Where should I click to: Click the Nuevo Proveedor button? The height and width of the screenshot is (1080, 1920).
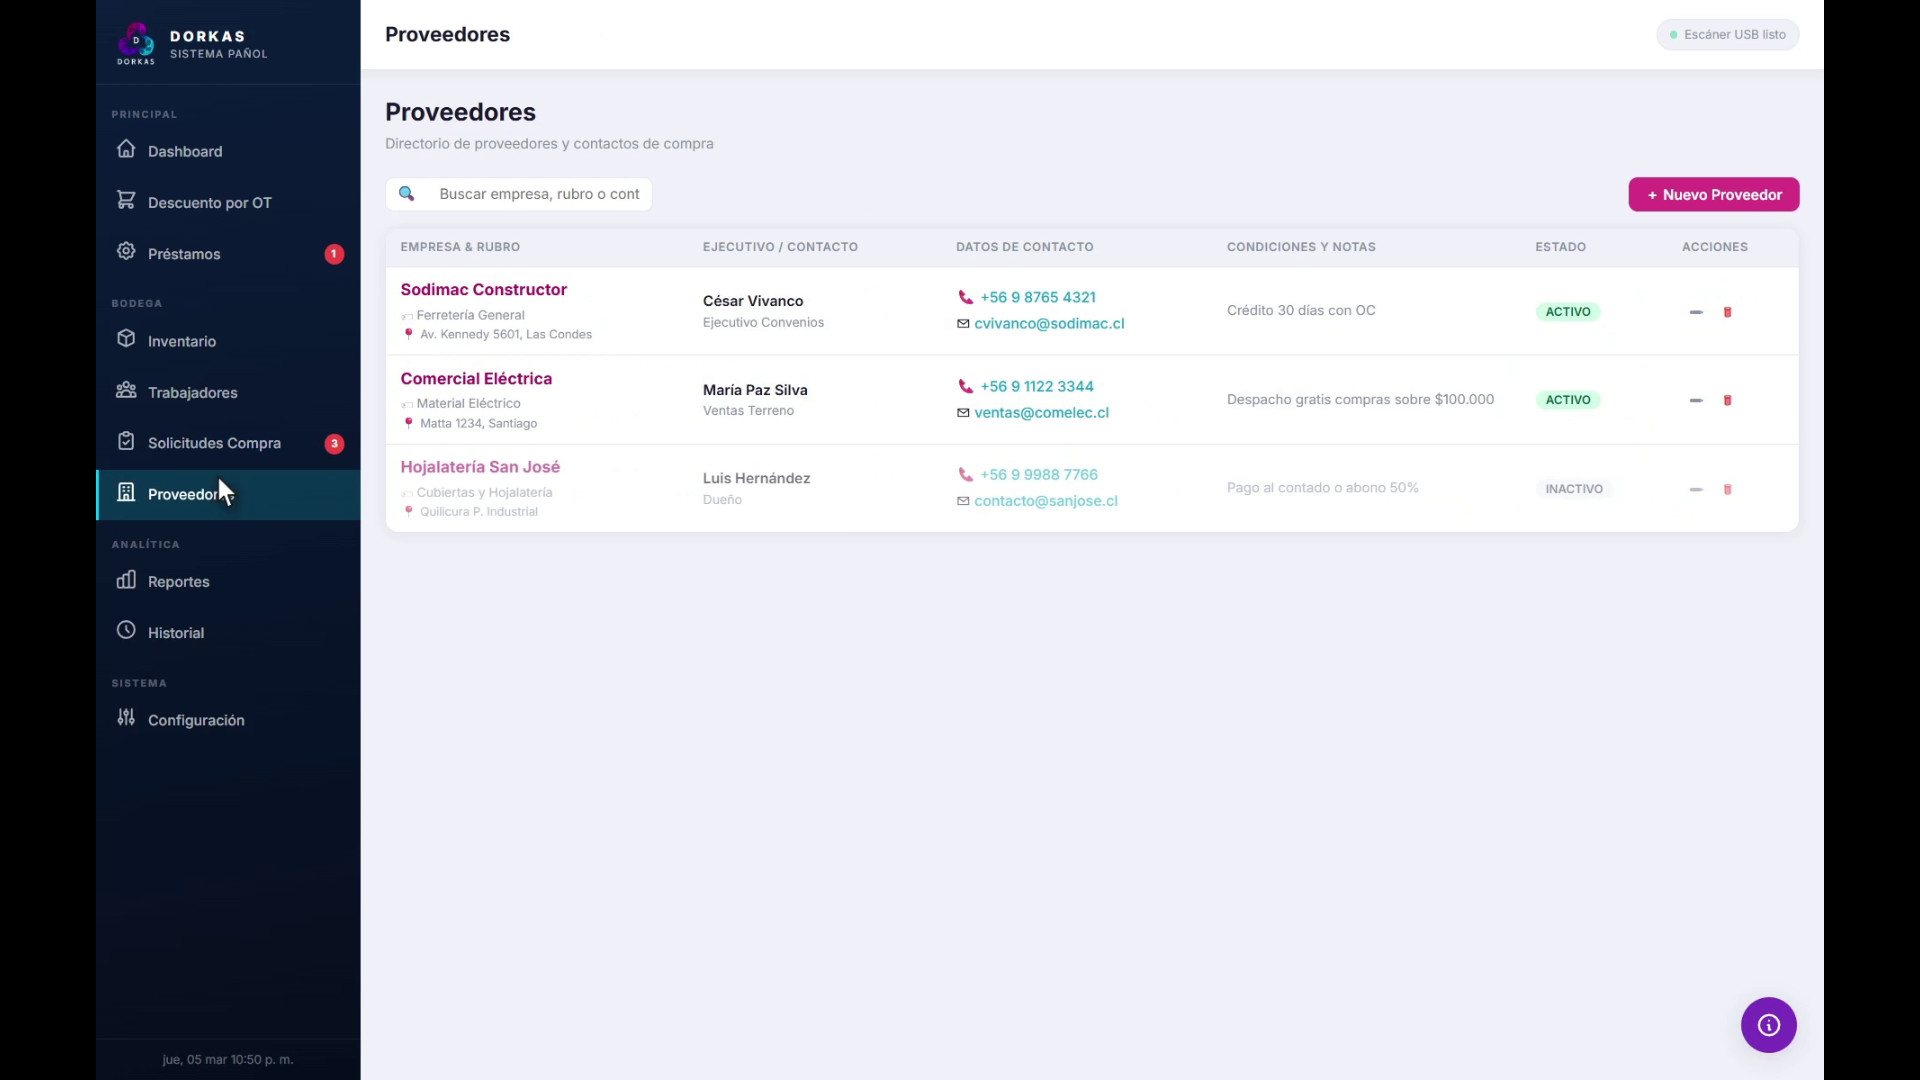[1713, 195]
